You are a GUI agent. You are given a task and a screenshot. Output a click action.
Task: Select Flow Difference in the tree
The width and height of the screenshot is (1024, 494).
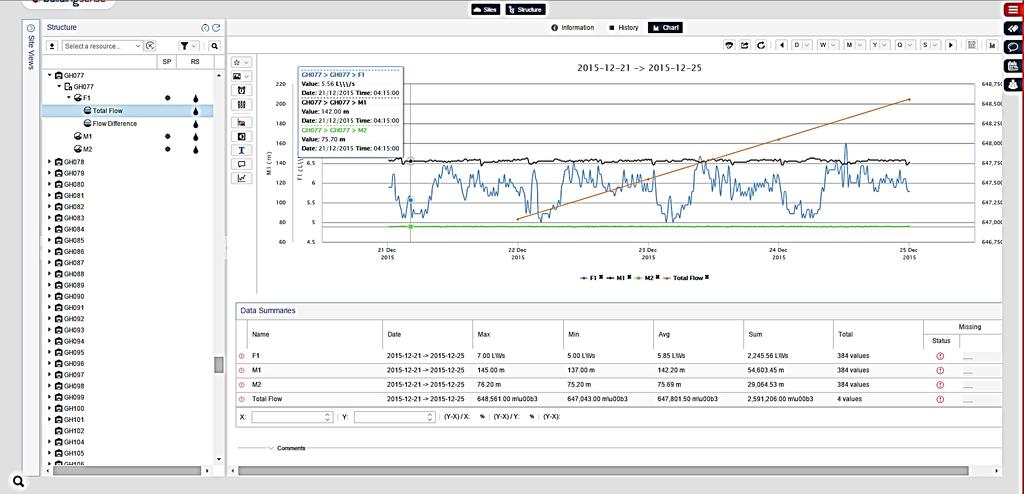pyautogui.click(x=114, y=124)
